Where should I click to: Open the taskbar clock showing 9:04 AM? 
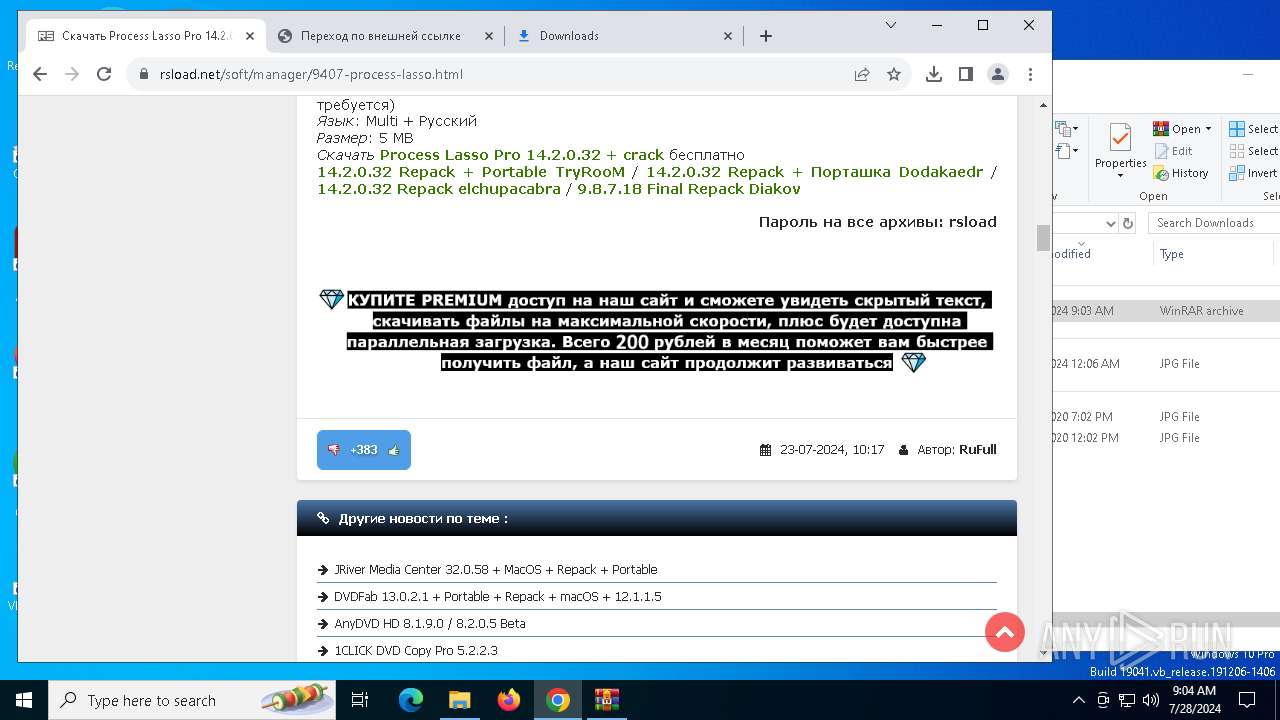(1193, 700)
